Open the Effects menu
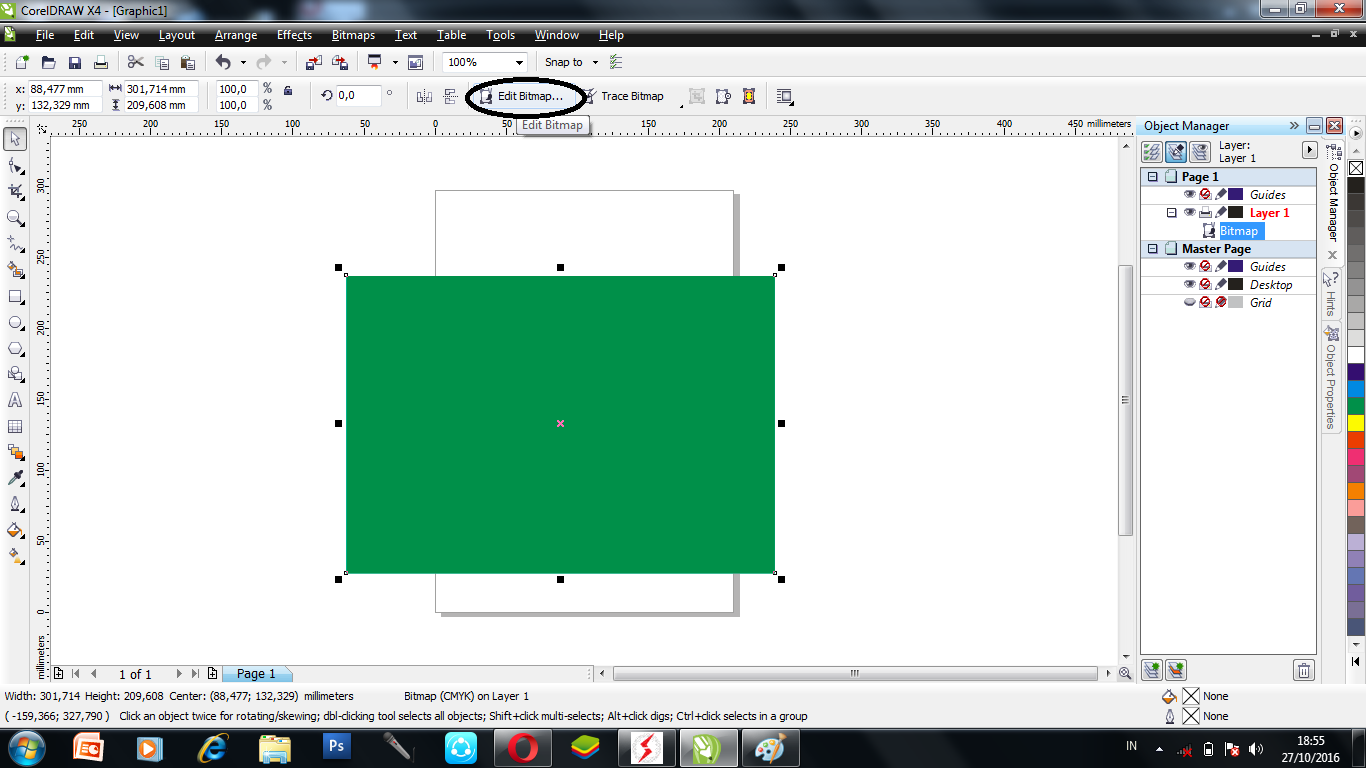 [294, 34]
